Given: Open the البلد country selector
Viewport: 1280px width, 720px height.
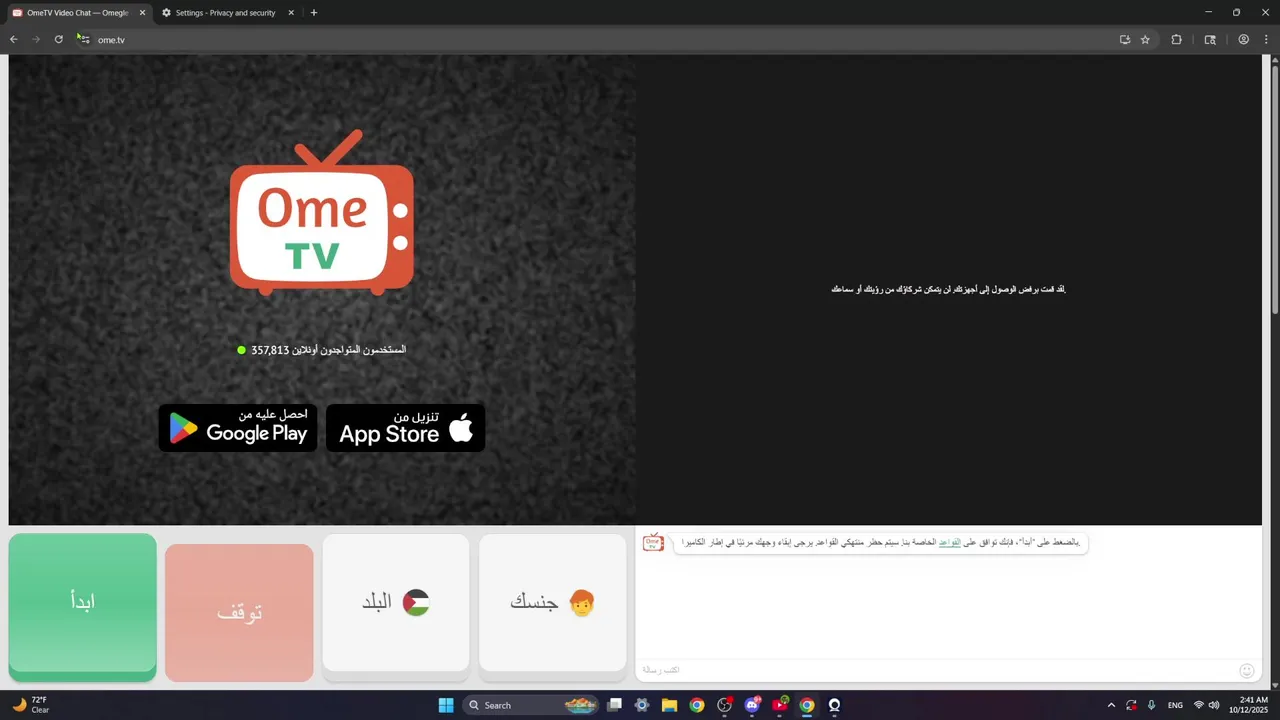Looking at the screenshot, I should click(x=396, y=602).
